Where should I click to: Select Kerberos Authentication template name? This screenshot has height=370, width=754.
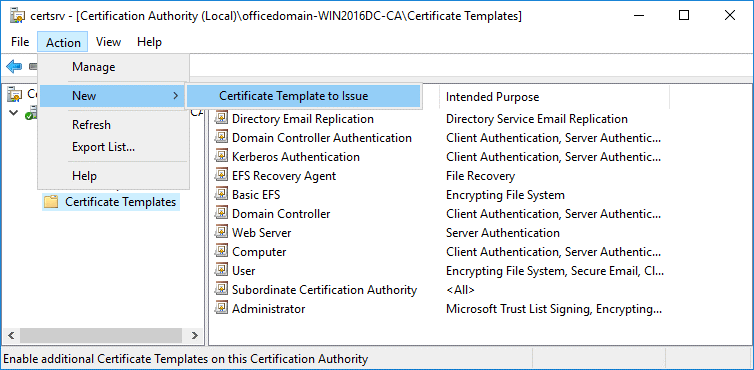[296, 156]
